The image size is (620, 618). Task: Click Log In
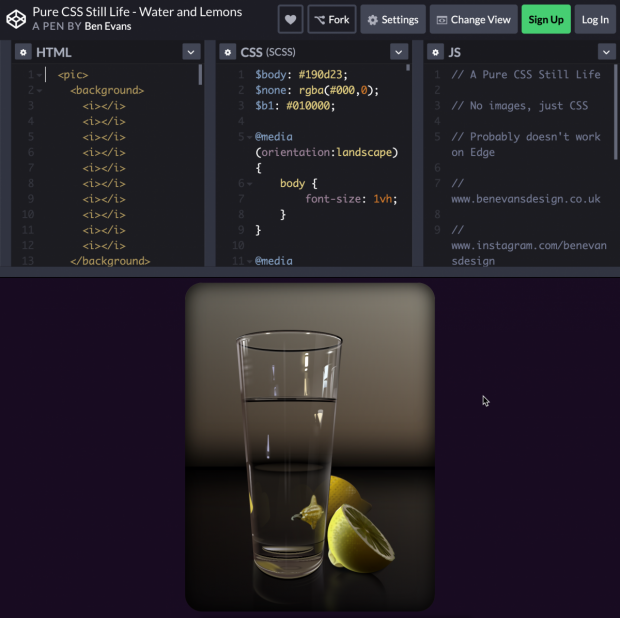click(x=595, y=19)
